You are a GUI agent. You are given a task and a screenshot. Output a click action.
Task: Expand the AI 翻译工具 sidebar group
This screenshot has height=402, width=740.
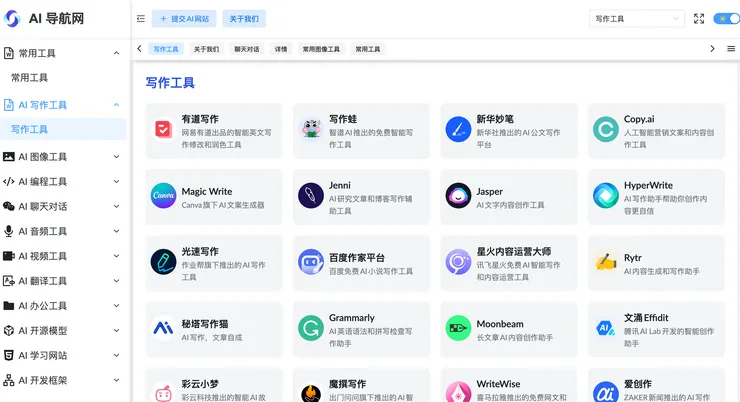point(63,281)
